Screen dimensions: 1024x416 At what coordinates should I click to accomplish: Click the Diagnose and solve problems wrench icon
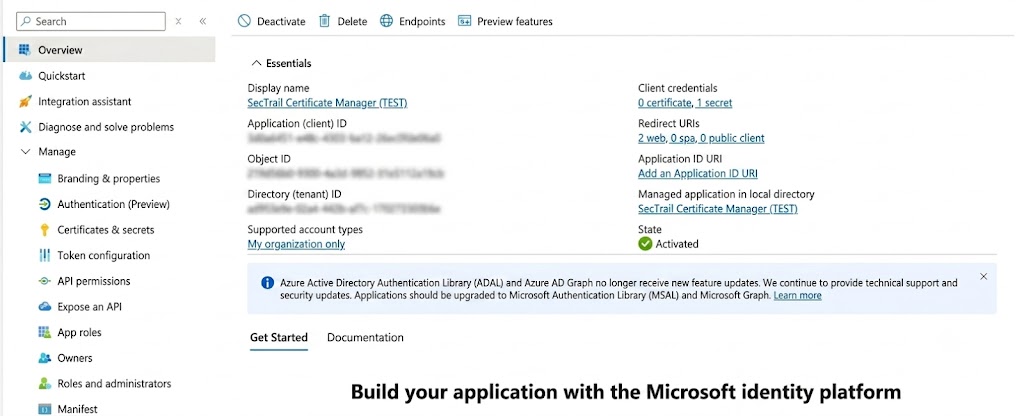pyautogui.click(x=25, y=127)
